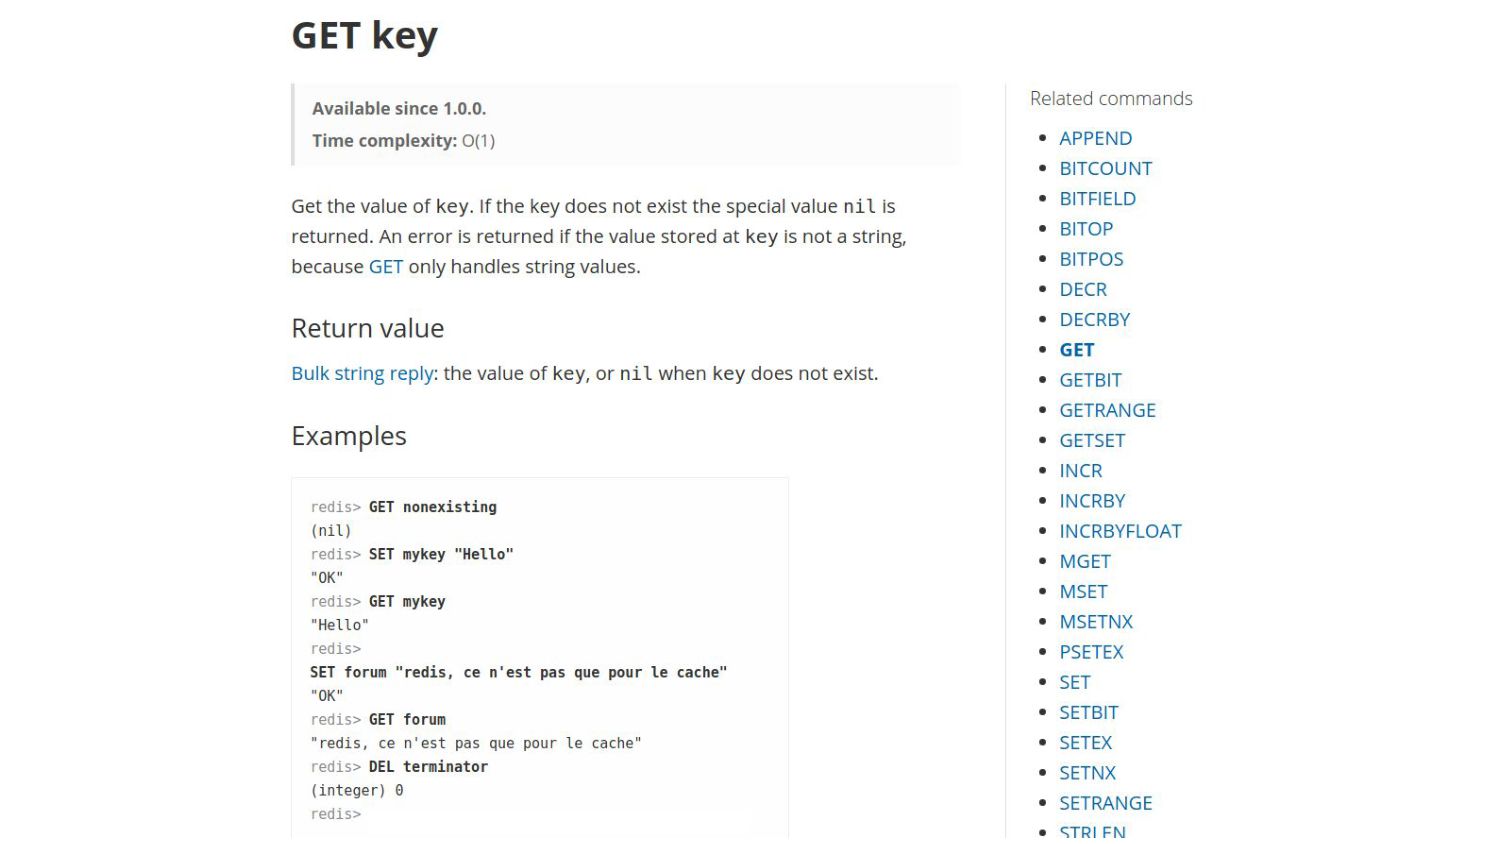Click the inline GET link in description

point(385,267)
